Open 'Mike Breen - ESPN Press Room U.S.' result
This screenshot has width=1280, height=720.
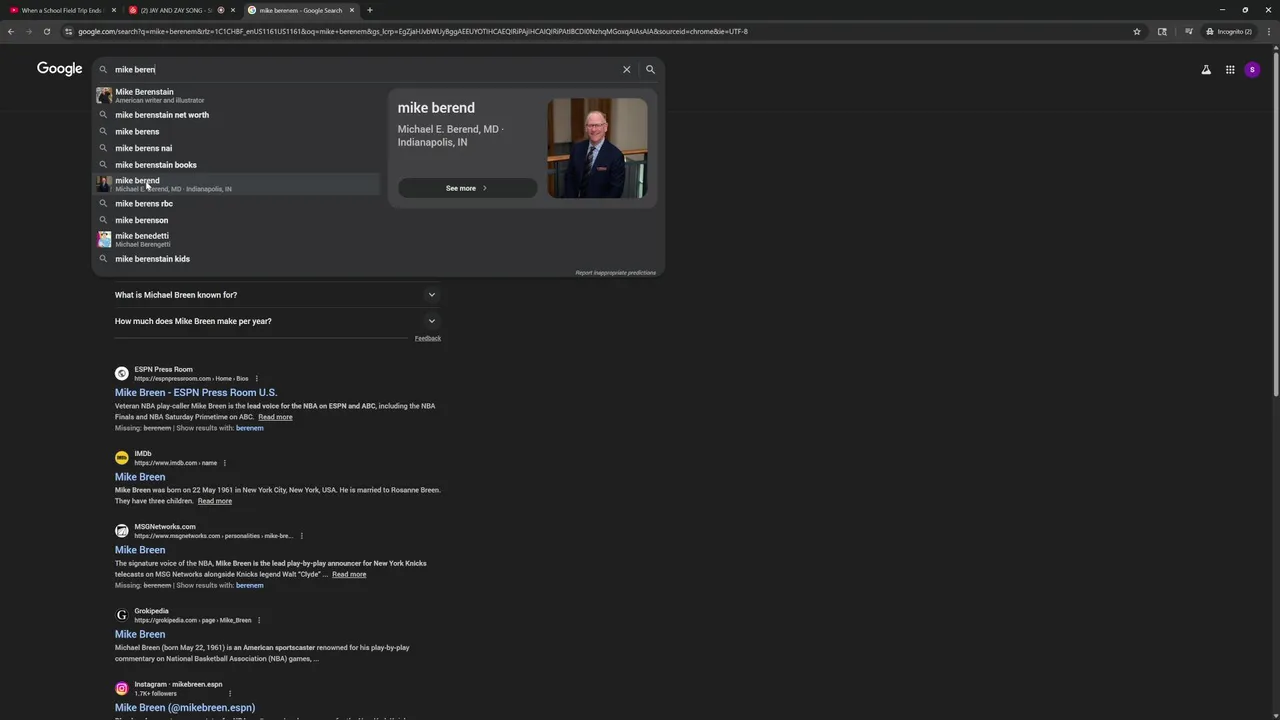point(196,393)
